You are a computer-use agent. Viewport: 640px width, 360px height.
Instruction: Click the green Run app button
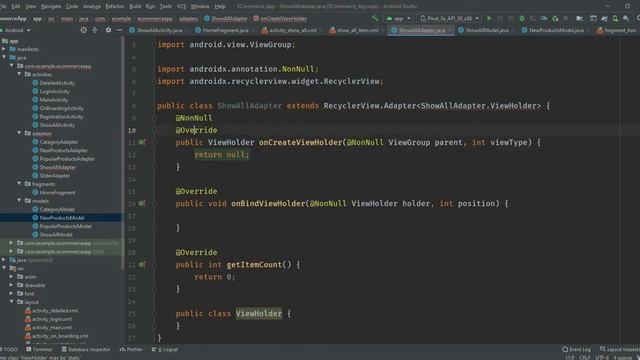489,18
